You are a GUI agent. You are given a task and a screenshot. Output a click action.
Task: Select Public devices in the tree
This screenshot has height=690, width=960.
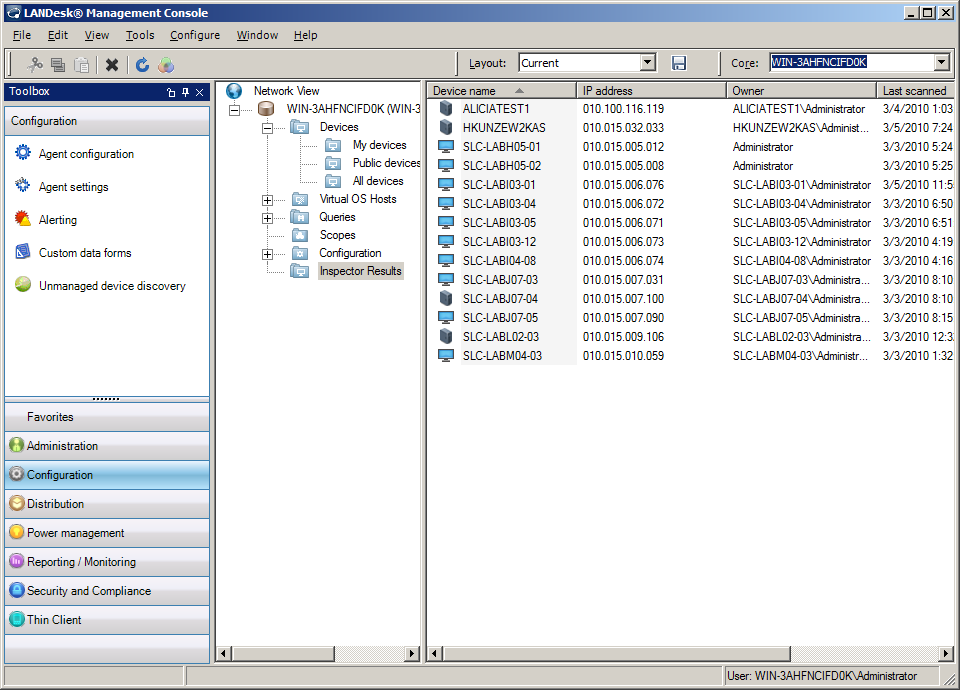pos(386,163)
